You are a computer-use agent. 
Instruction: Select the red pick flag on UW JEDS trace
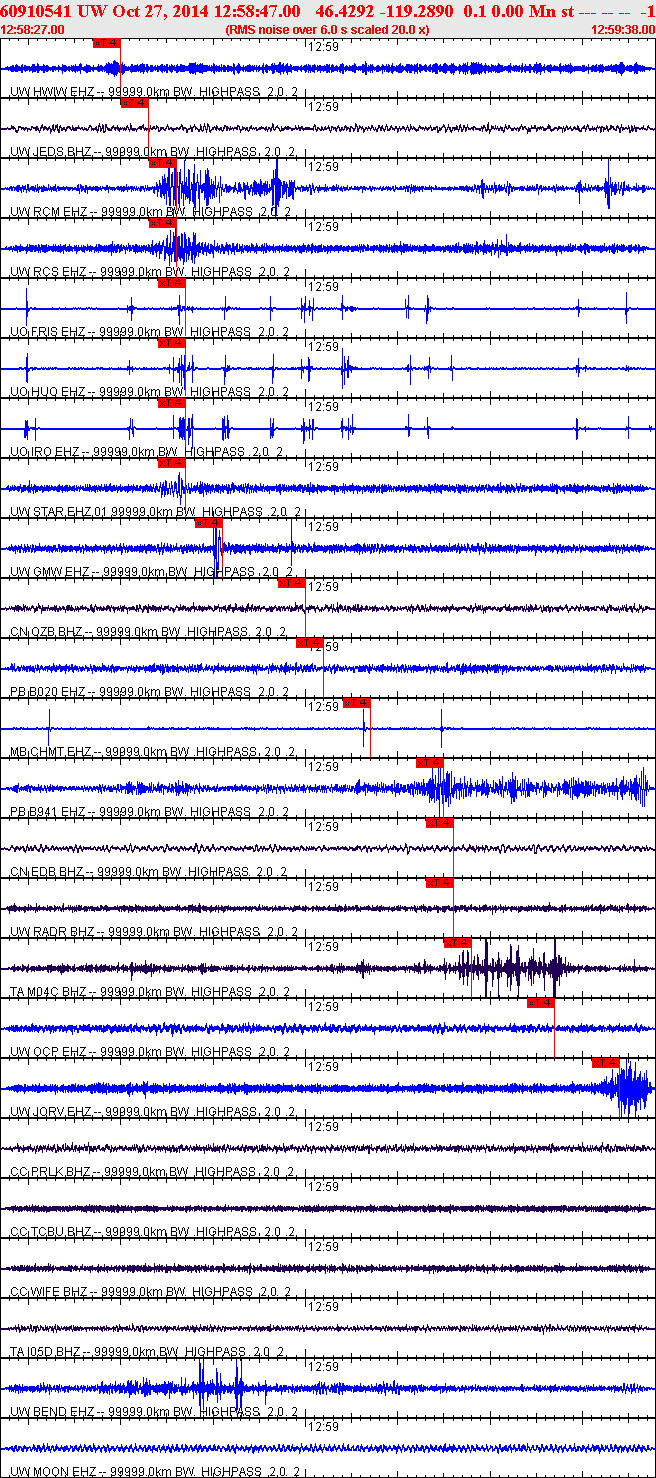(134, 103)
